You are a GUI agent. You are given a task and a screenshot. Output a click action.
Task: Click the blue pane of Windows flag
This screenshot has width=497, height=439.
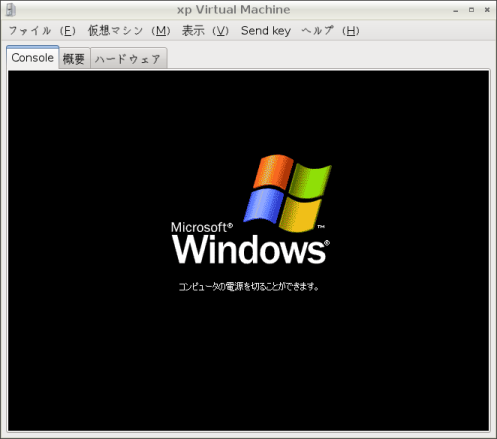263,206
